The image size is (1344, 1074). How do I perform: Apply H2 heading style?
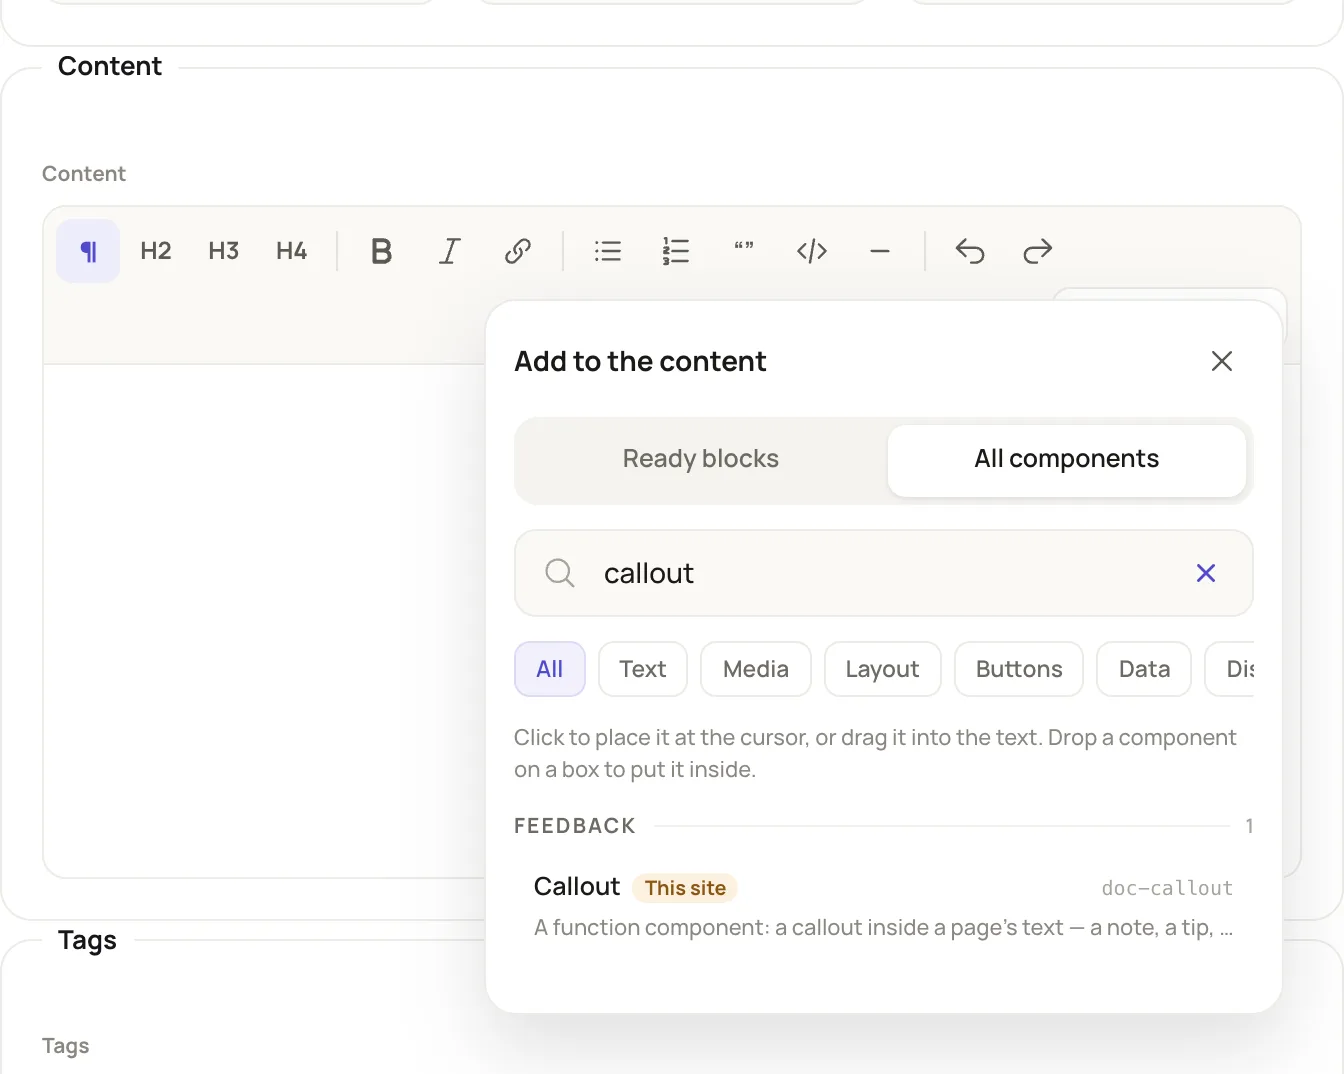[156, 251]
